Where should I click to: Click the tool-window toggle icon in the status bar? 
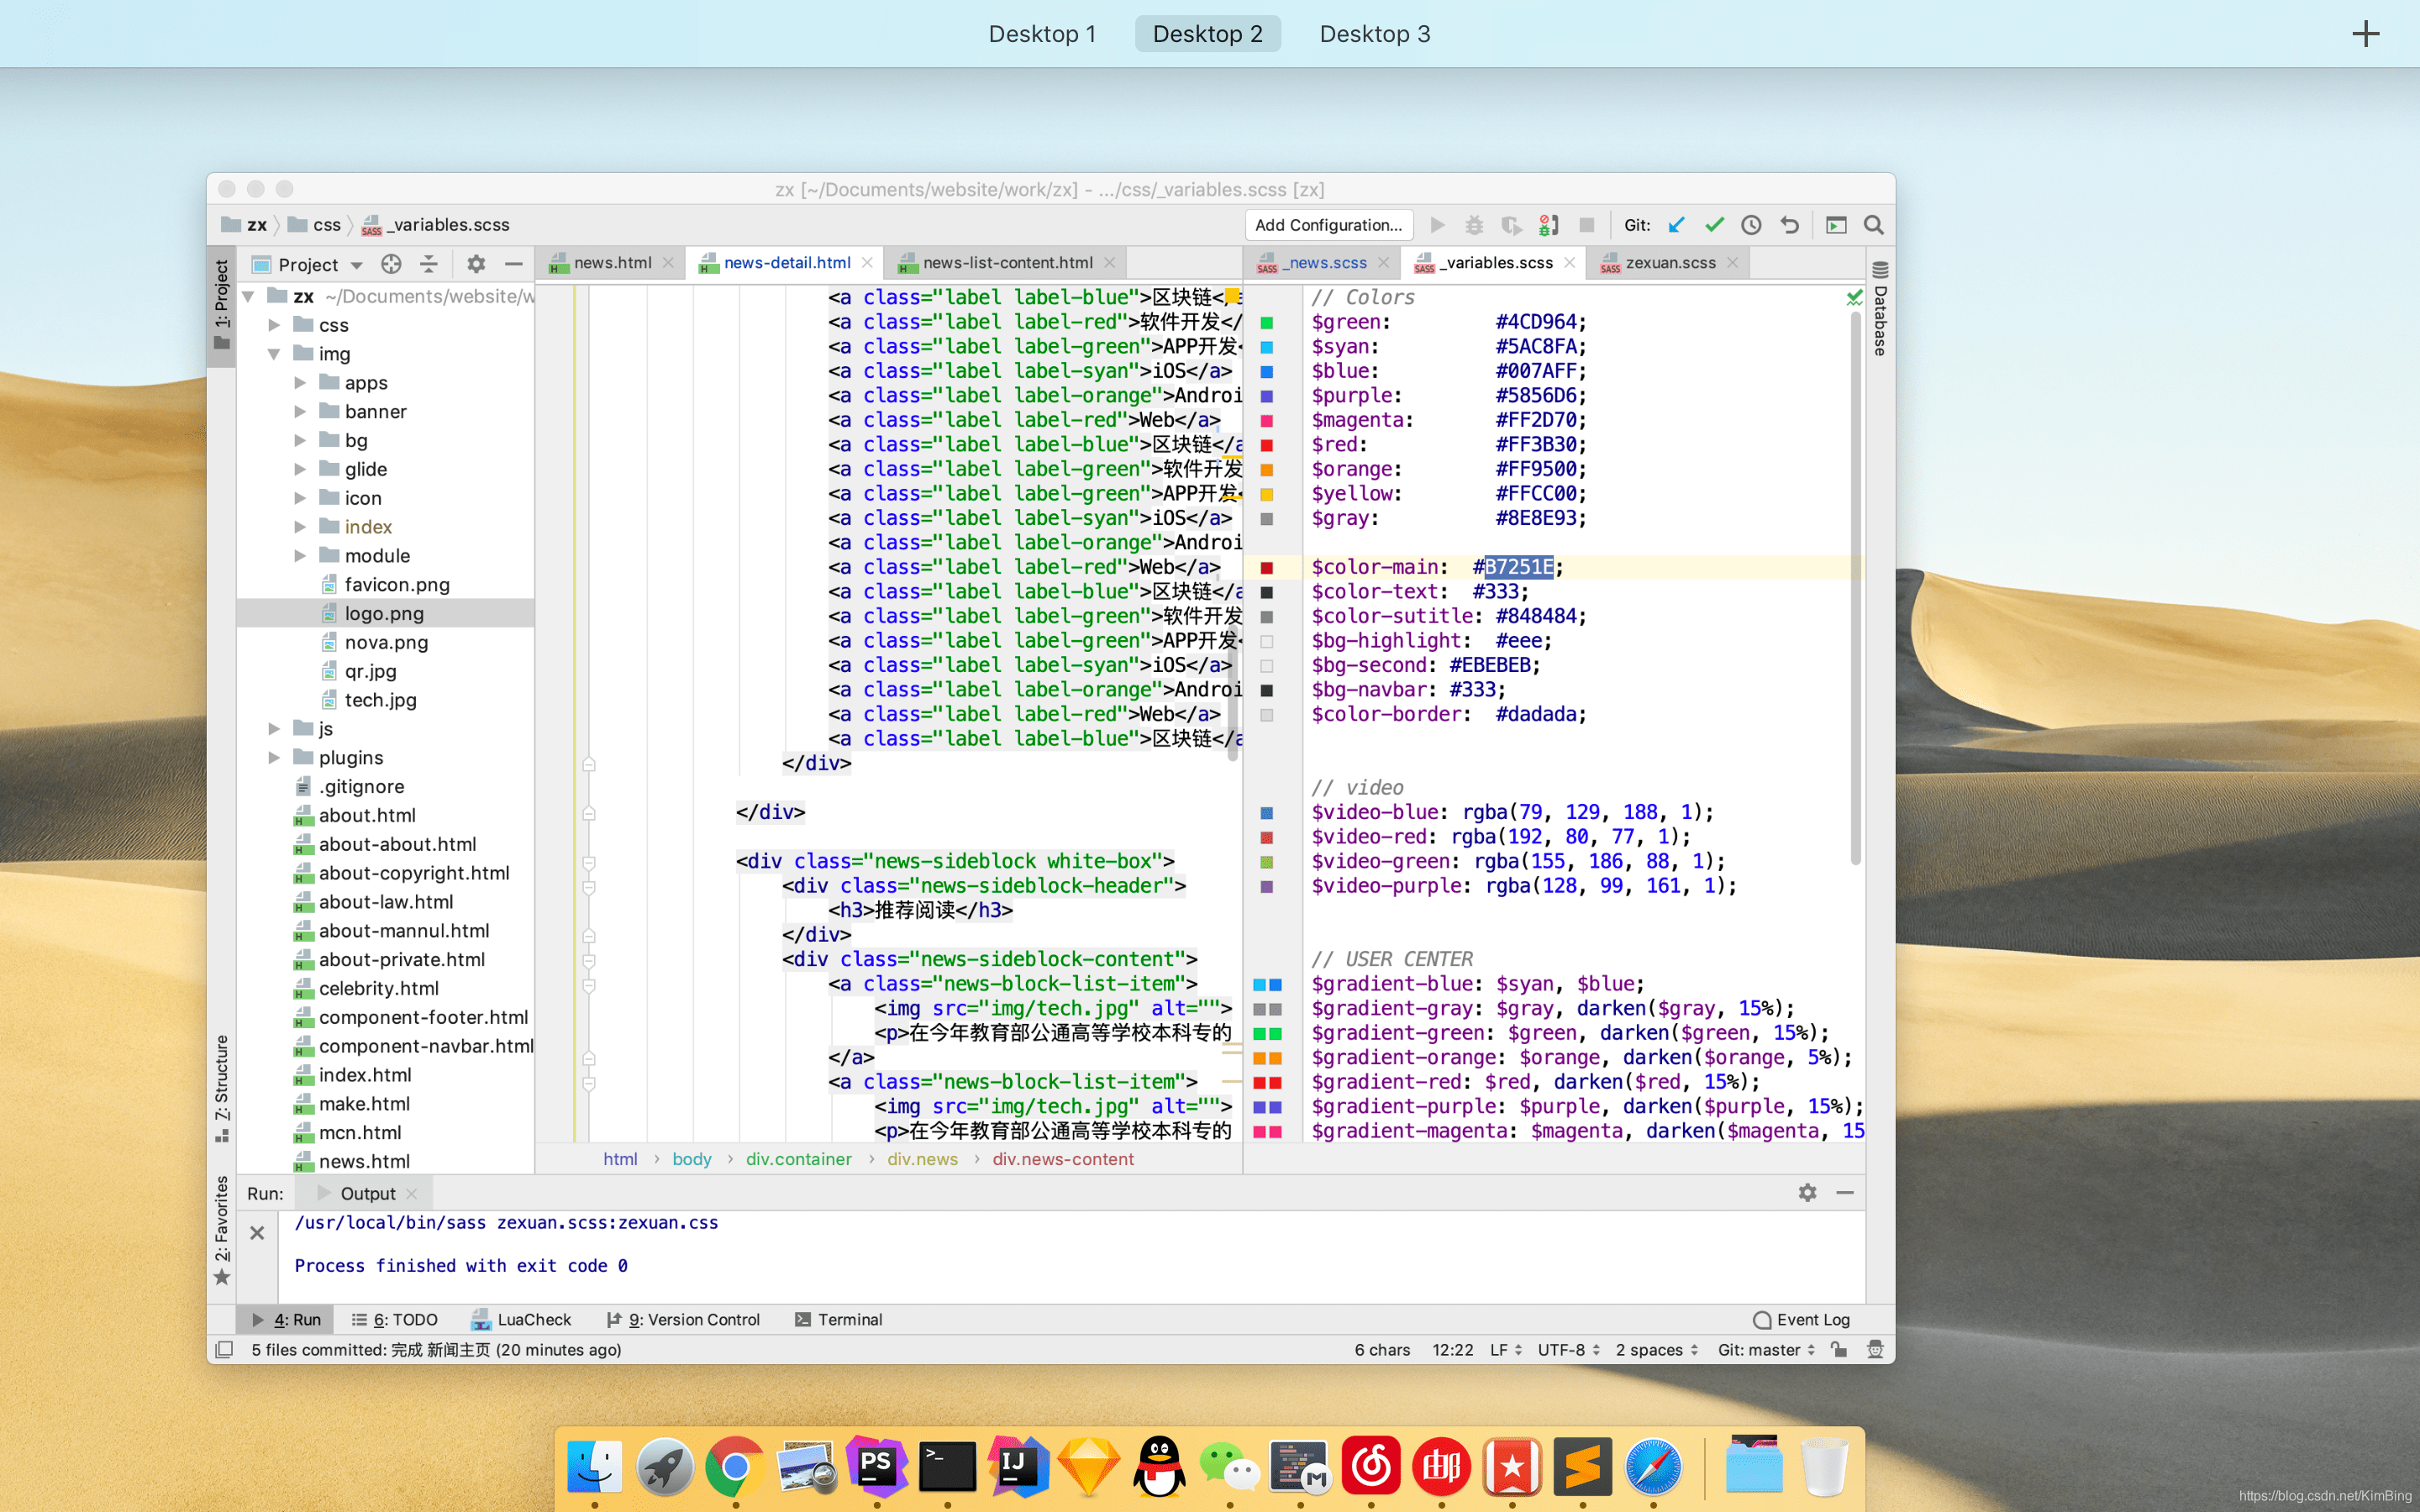225,1349
